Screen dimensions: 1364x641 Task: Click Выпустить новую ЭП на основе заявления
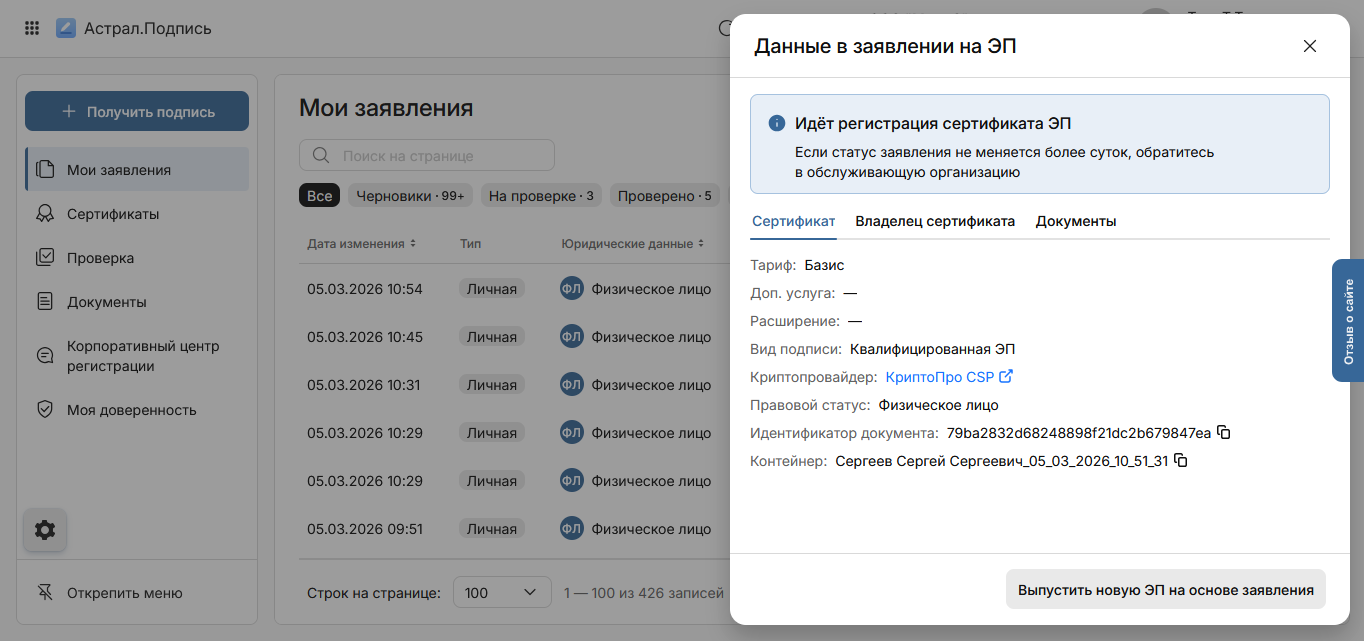click(1165, 590)
